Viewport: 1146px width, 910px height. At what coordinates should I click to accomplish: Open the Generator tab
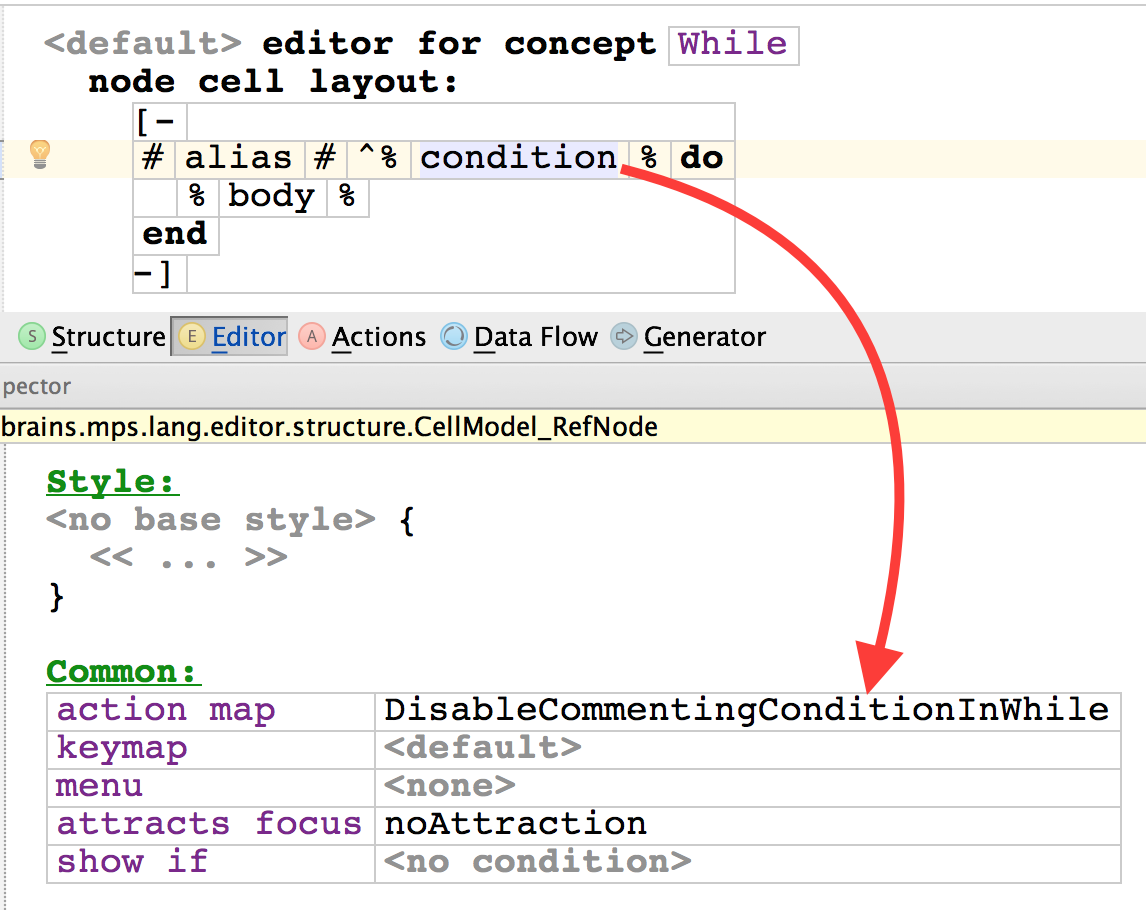(x=704, y=337)
